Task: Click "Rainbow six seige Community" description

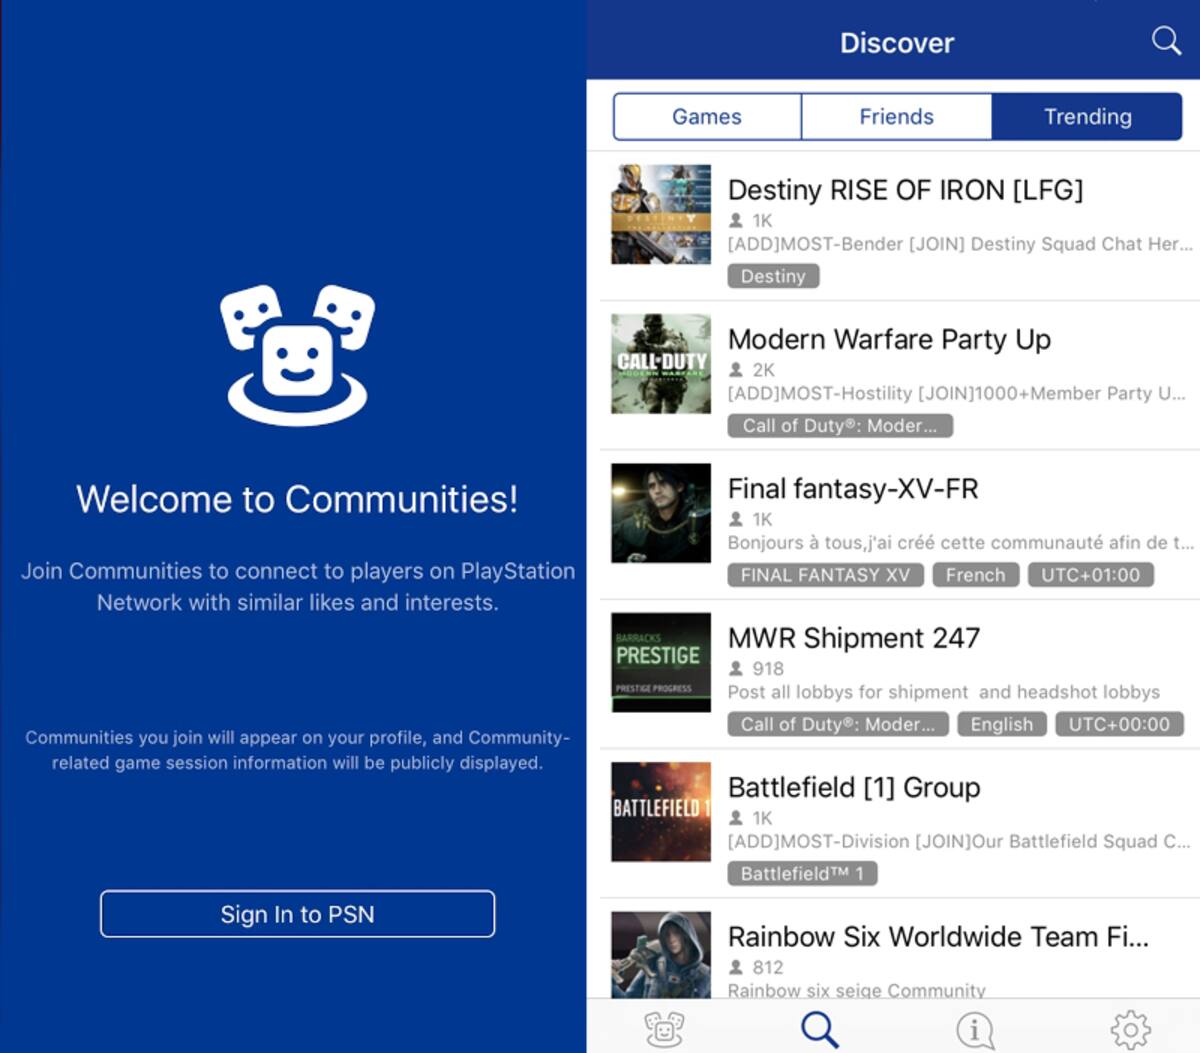Action: tap(857, 990)
